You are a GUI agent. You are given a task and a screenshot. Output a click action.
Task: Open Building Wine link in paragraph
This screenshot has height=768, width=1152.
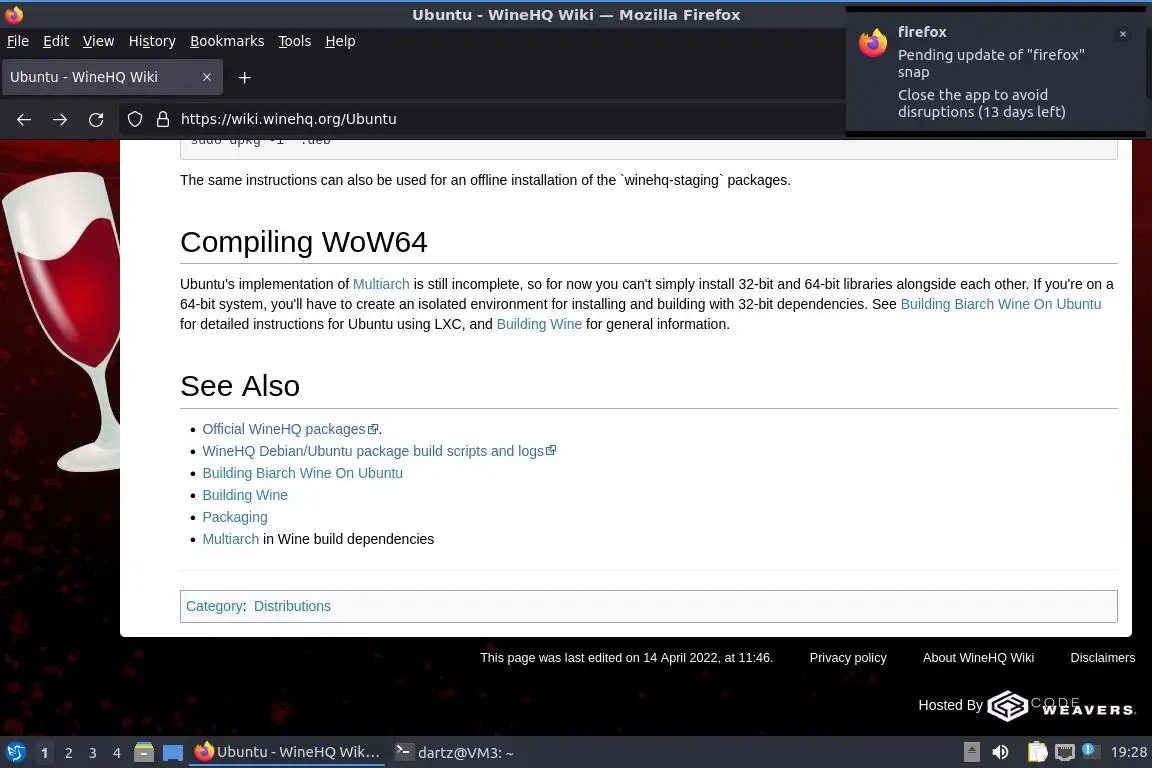[x=539, y=323]
